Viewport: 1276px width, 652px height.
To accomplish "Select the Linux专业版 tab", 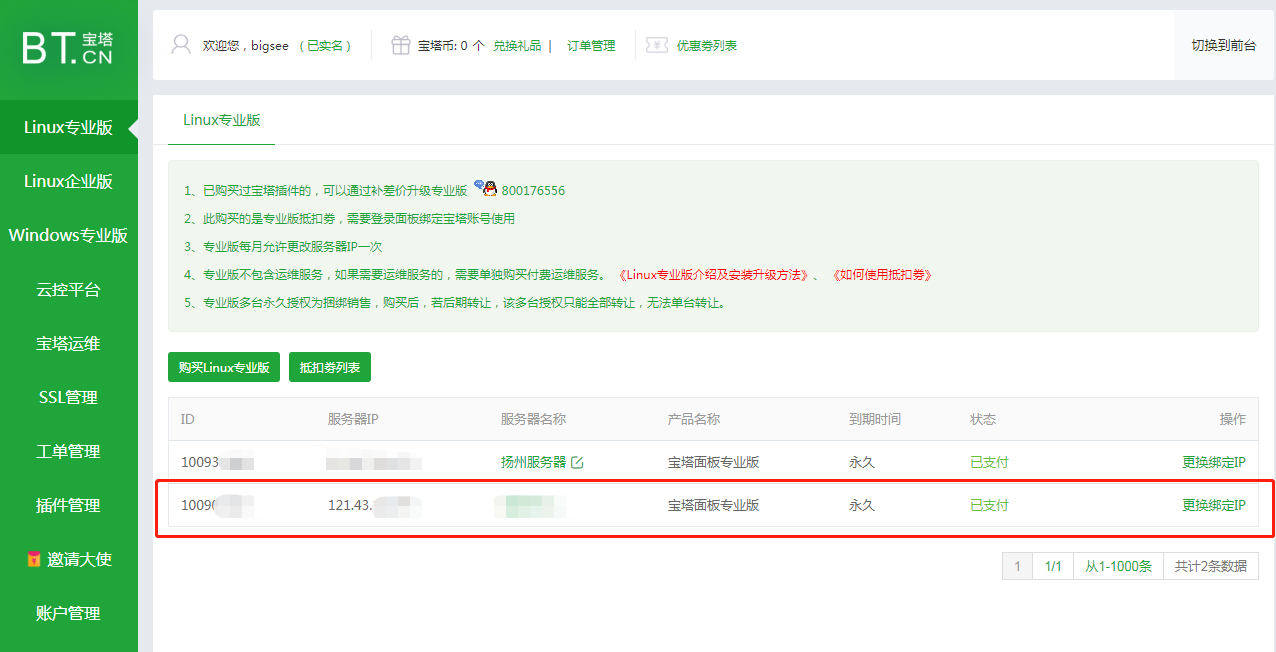I will [221, 120].
